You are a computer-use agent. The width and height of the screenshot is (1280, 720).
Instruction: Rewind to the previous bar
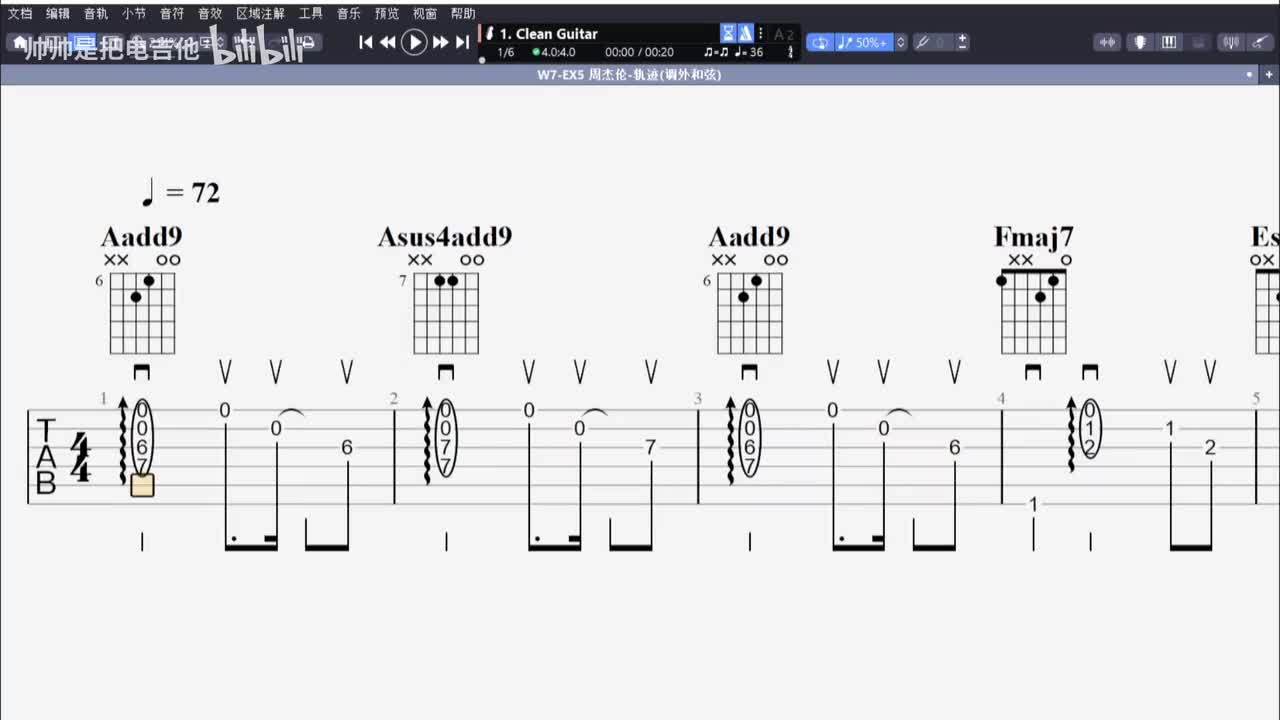(x=388, y=42)
